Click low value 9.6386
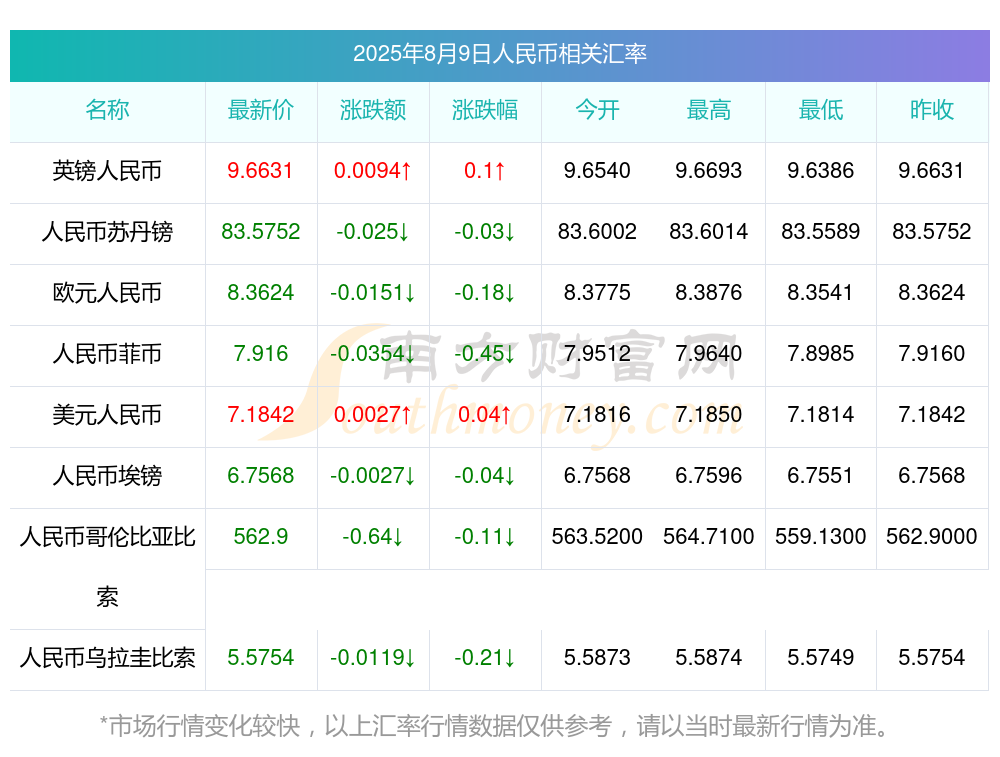 pos(821,171)
